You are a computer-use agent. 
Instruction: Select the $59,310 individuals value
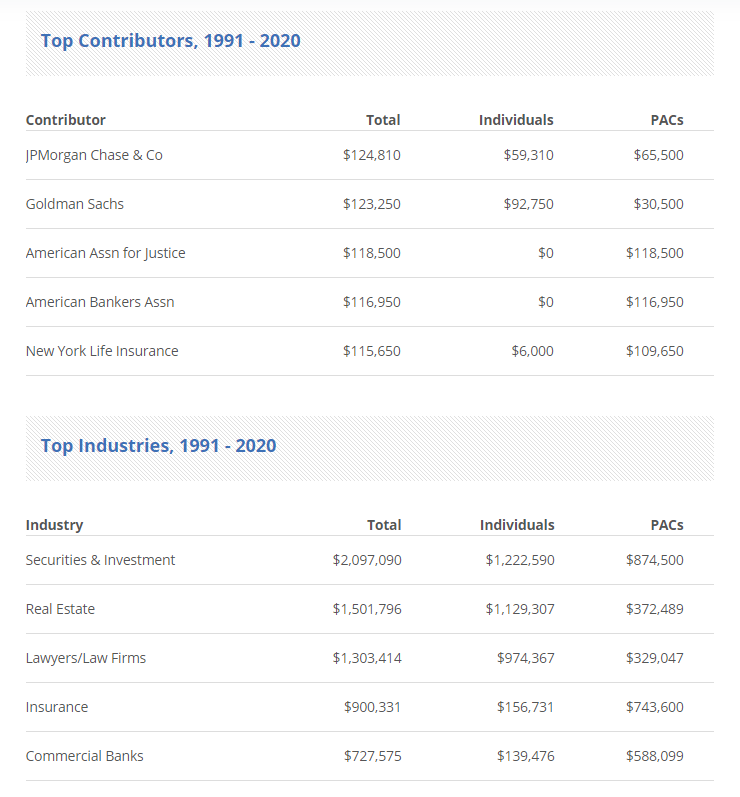(x=529, y=155)
